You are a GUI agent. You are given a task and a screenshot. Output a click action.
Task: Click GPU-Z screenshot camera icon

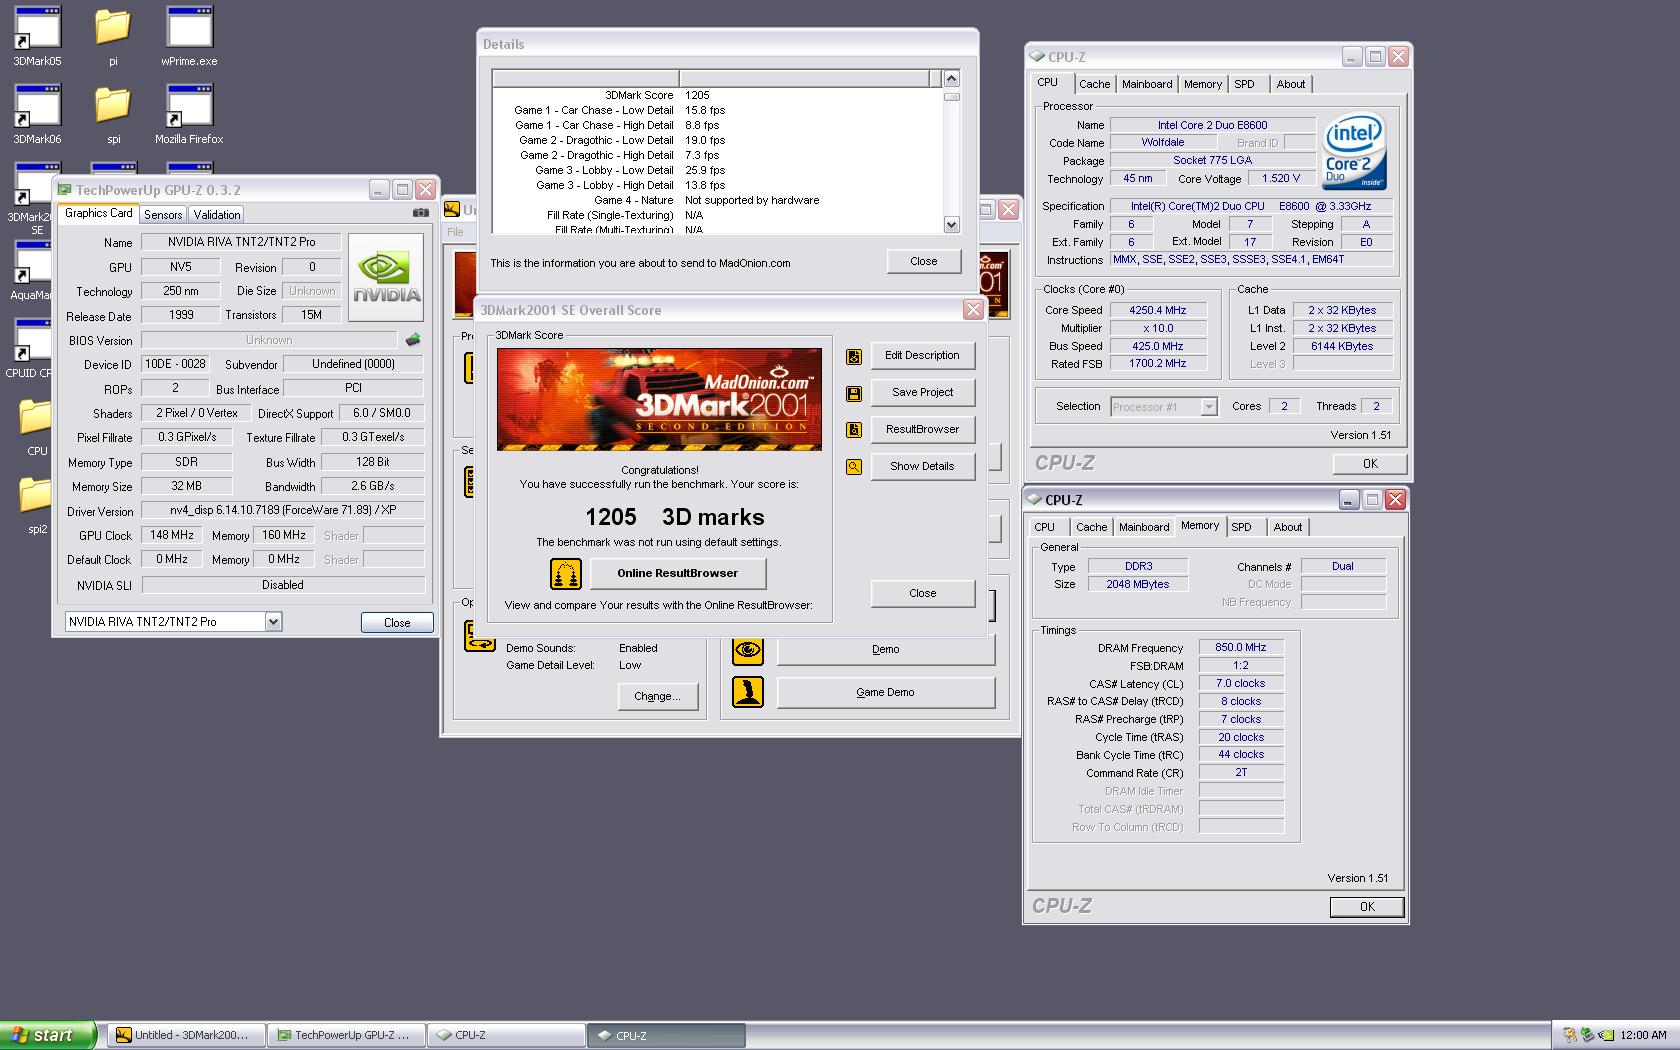(421, 213)
